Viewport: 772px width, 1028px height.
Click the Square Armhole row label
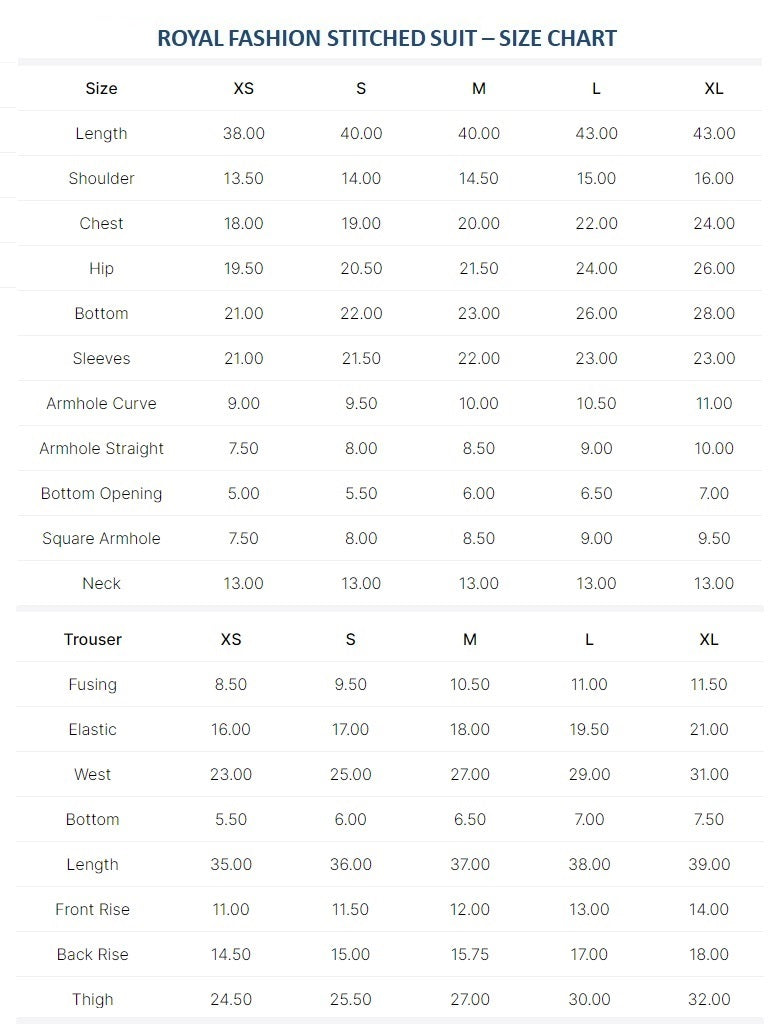point(101,538)
